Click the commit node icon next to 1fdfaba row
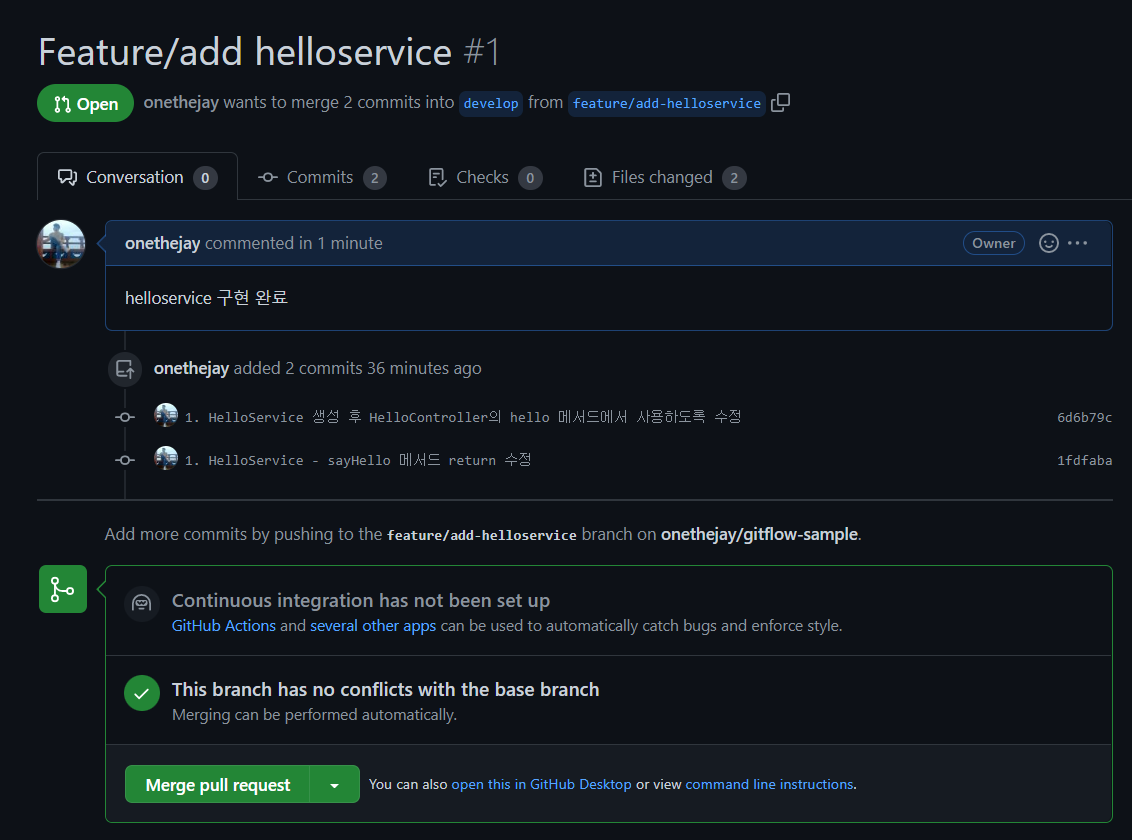Viewport: 1132px width, 840px height. click(125, 460)
